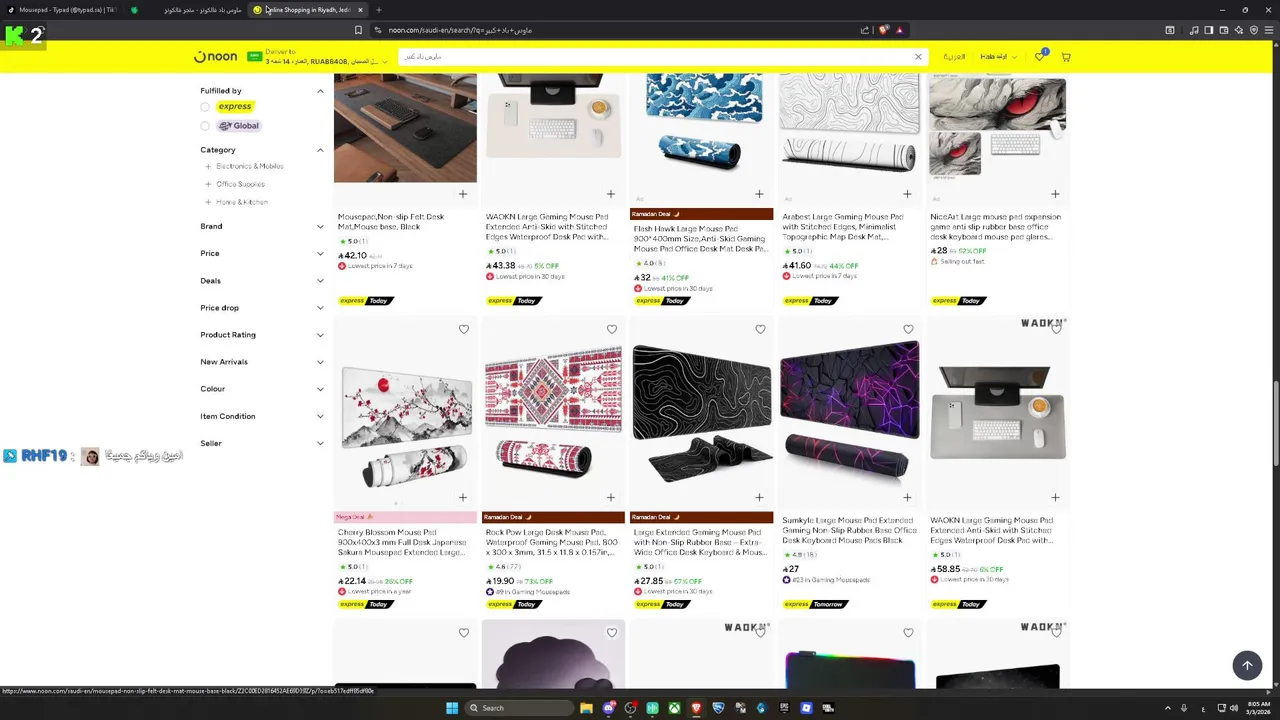
Task: Open the shopping cart icon
Action: pos(1066,57)
